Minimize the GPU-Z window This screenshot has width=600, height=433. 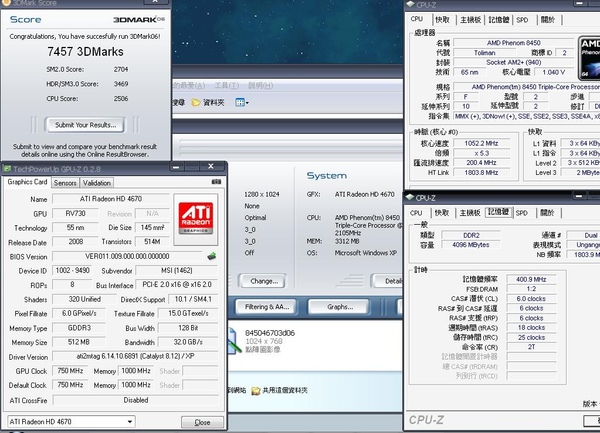176,167
